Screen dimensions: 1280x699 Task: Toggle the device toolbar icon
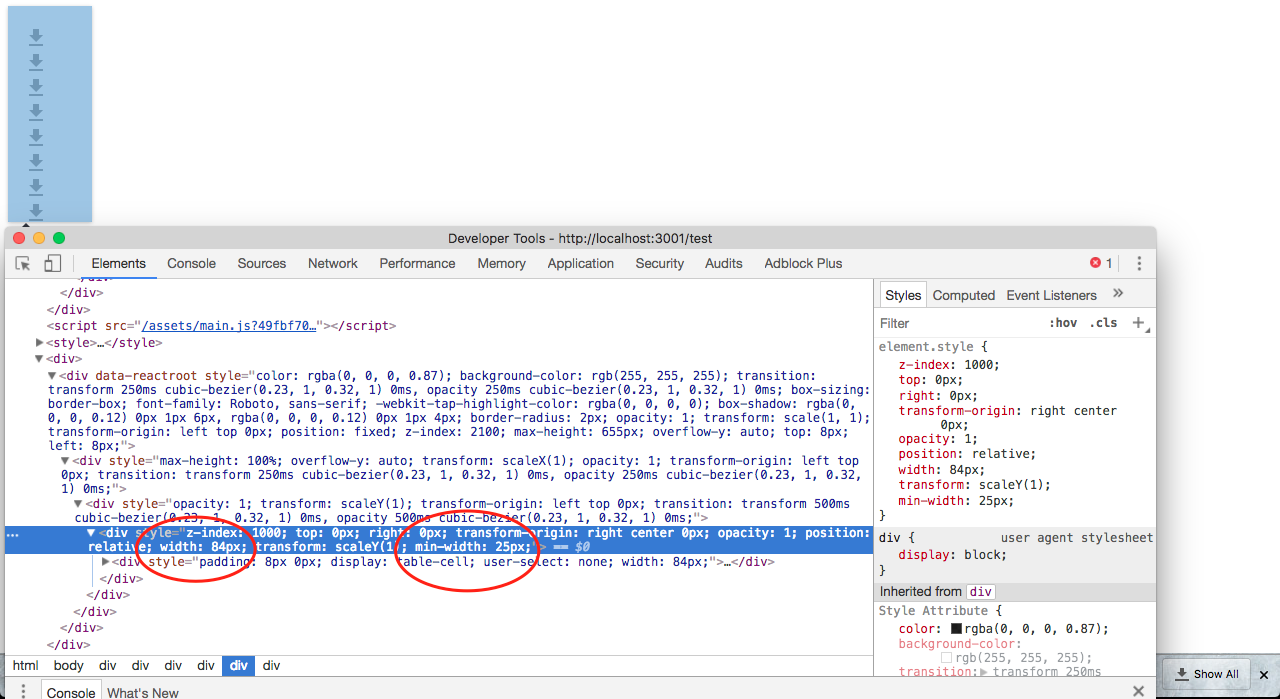point(53,263)
